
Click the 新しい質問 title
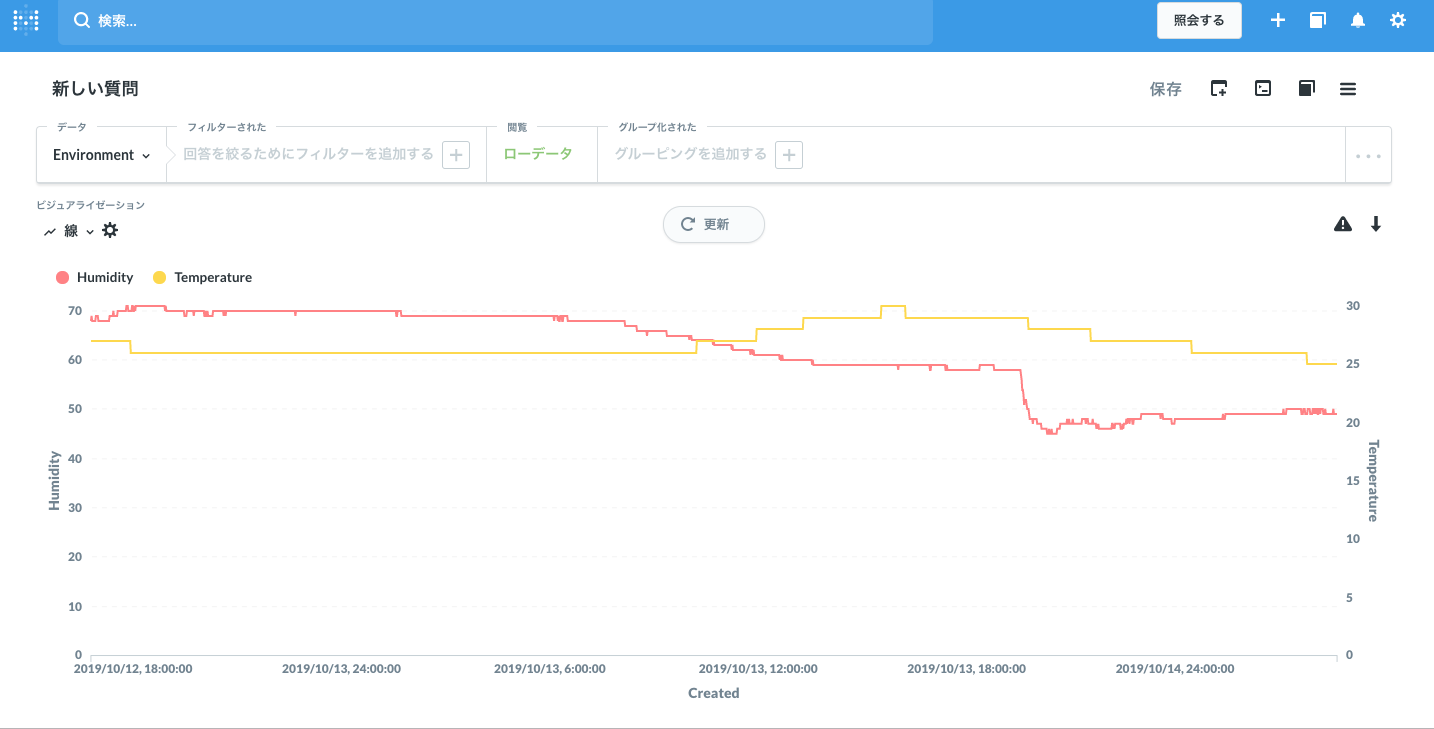(95, 89)
